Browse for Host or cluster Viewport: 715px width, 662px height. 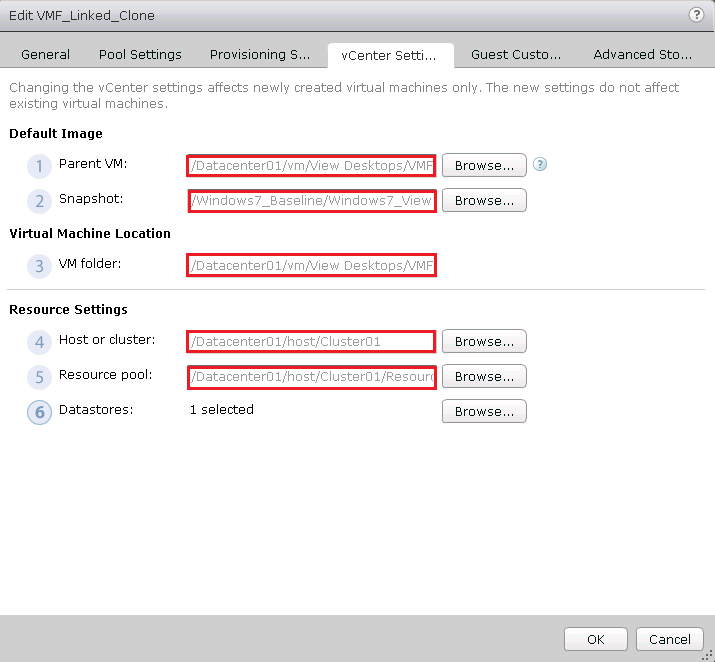484,341
